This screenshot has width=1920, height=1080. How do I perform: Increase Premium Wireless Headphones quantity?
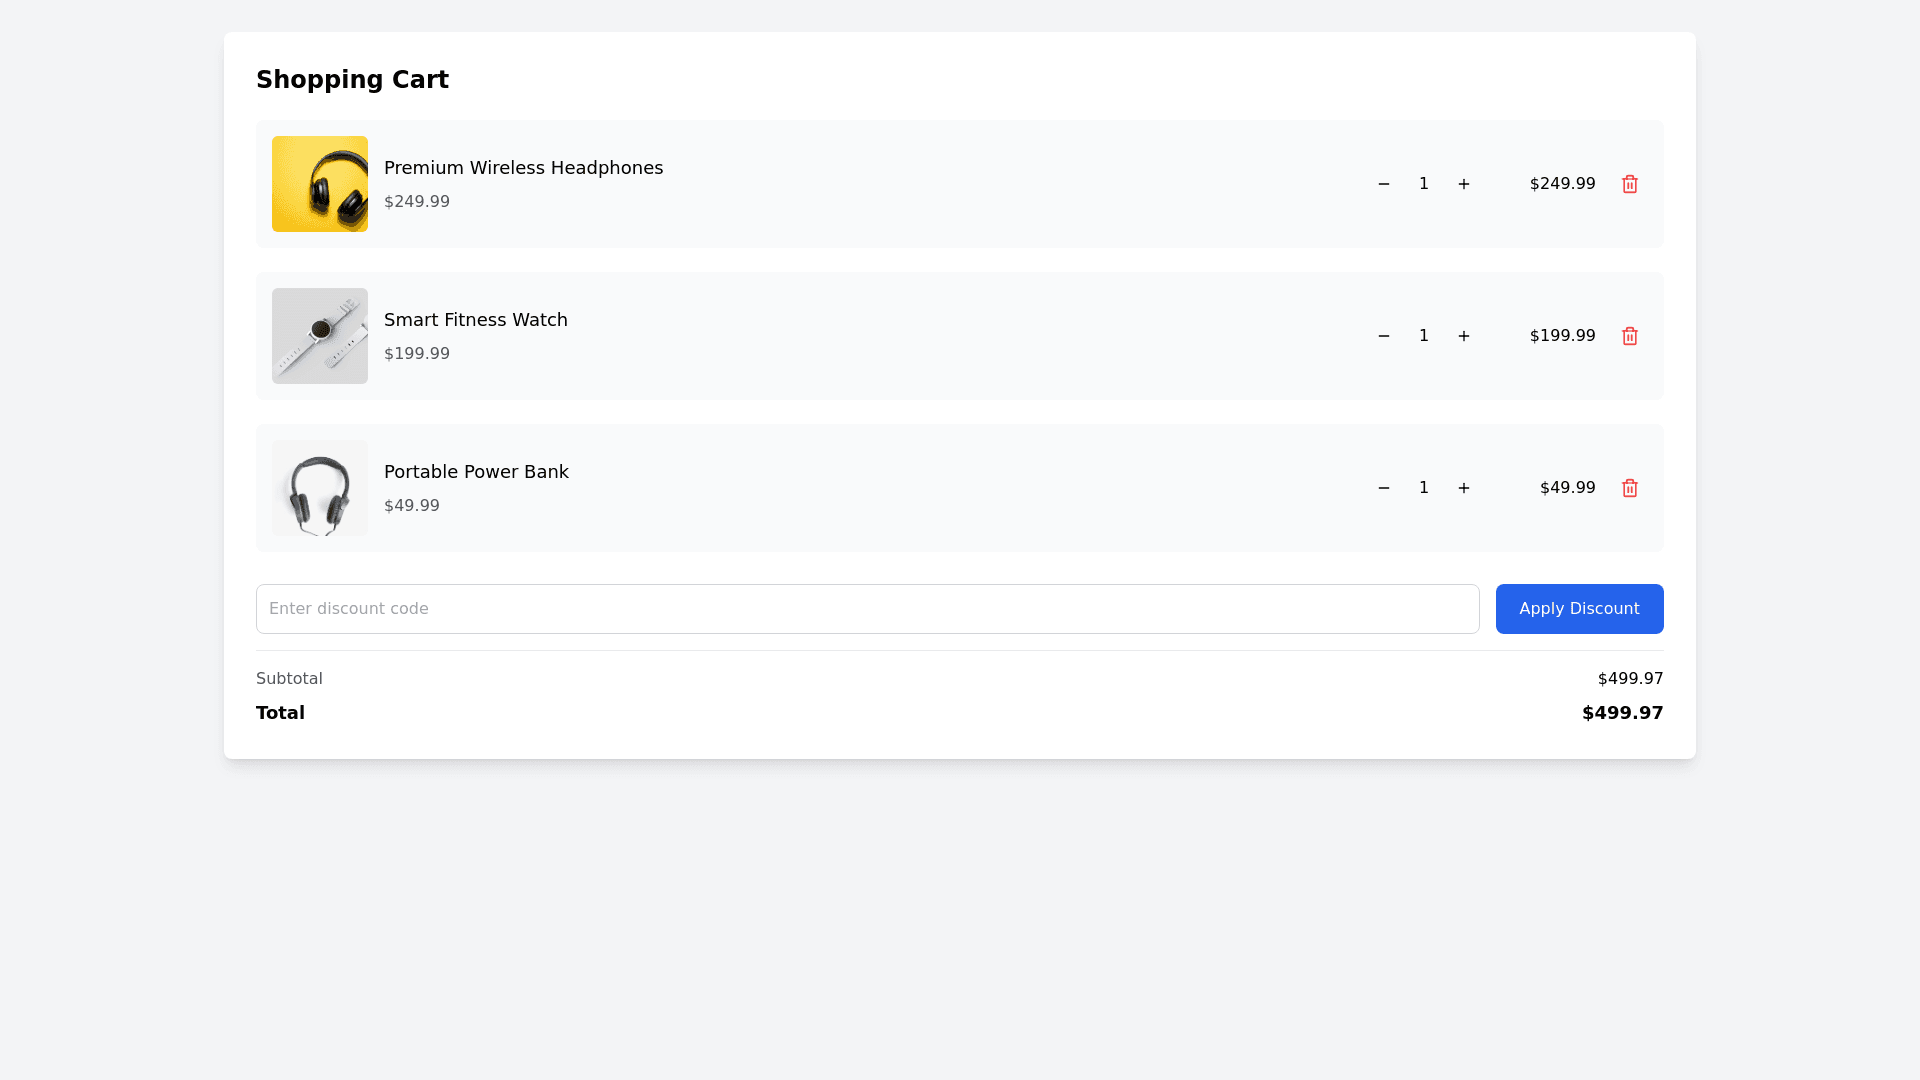coord(1464,184)
